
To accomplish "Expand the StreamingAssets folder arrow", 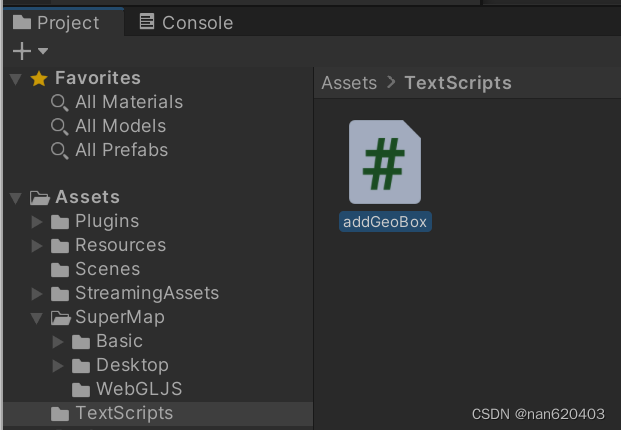I will click(x=37, y=294).
